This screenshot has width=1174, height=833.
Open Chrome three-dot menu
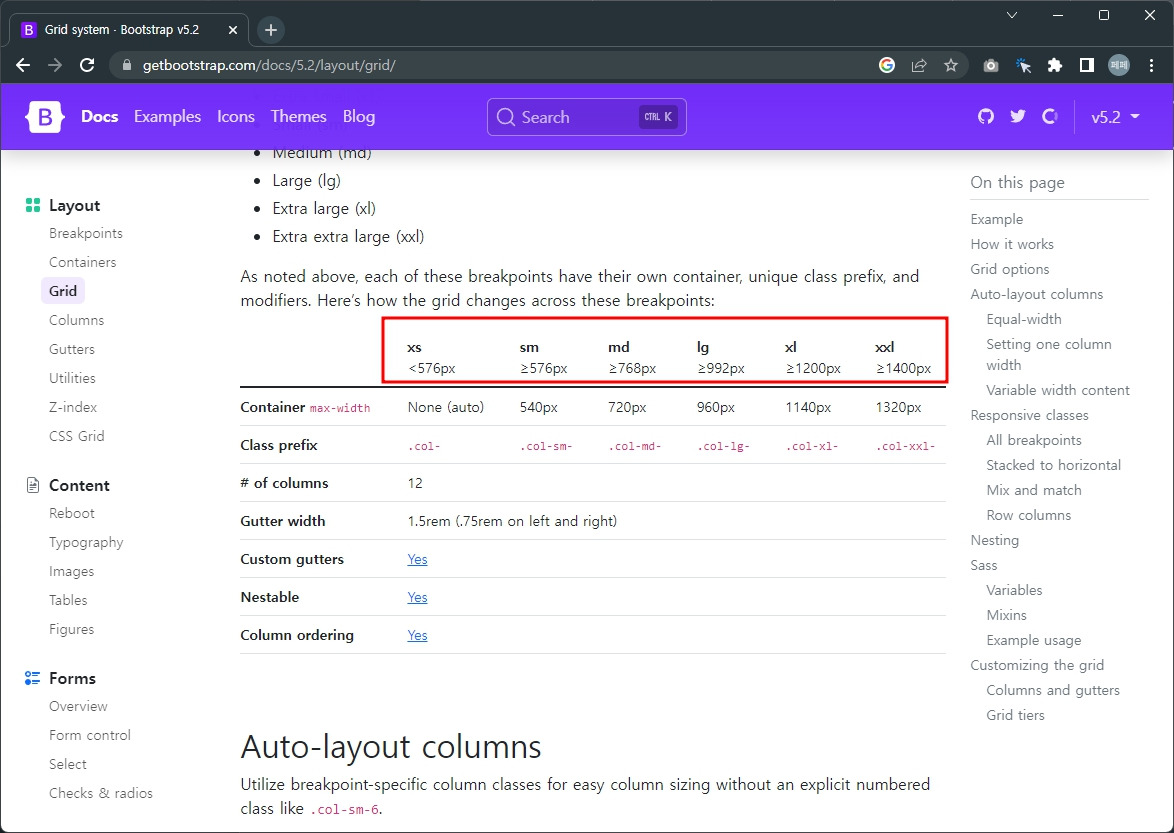1152,65
